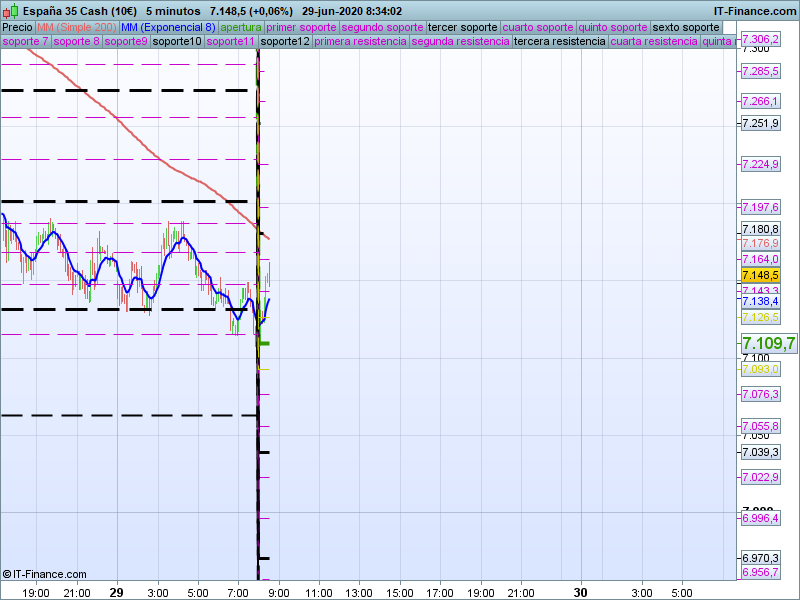Select the tercera resistencia legend label
The height and width of the screenshot is (600, 800).
(559, 42)
